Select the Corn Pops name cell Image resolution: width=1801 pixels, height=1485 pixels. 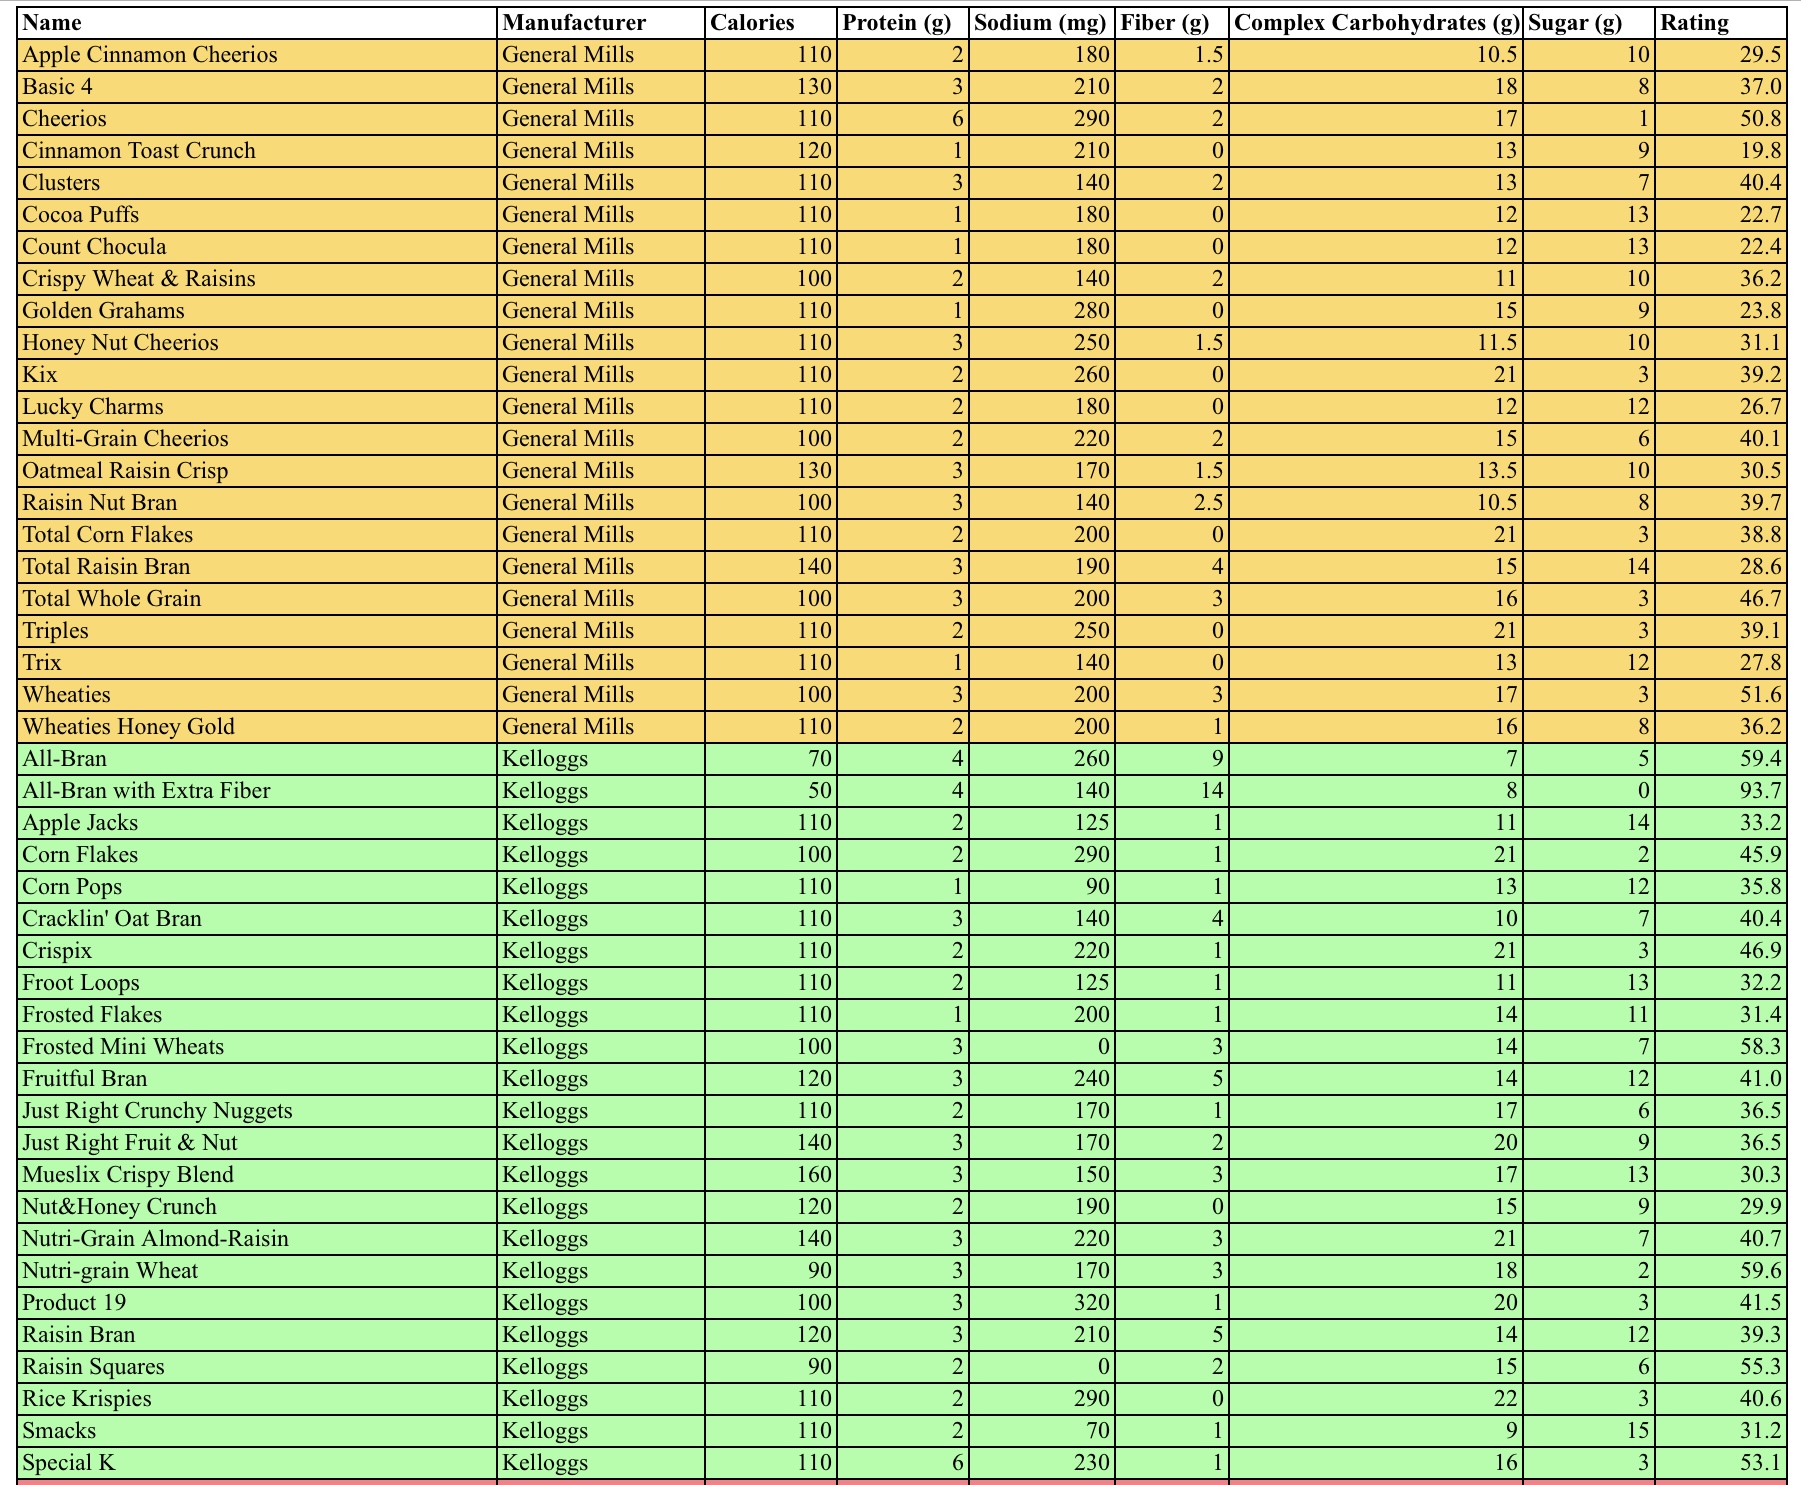point(257,887)
